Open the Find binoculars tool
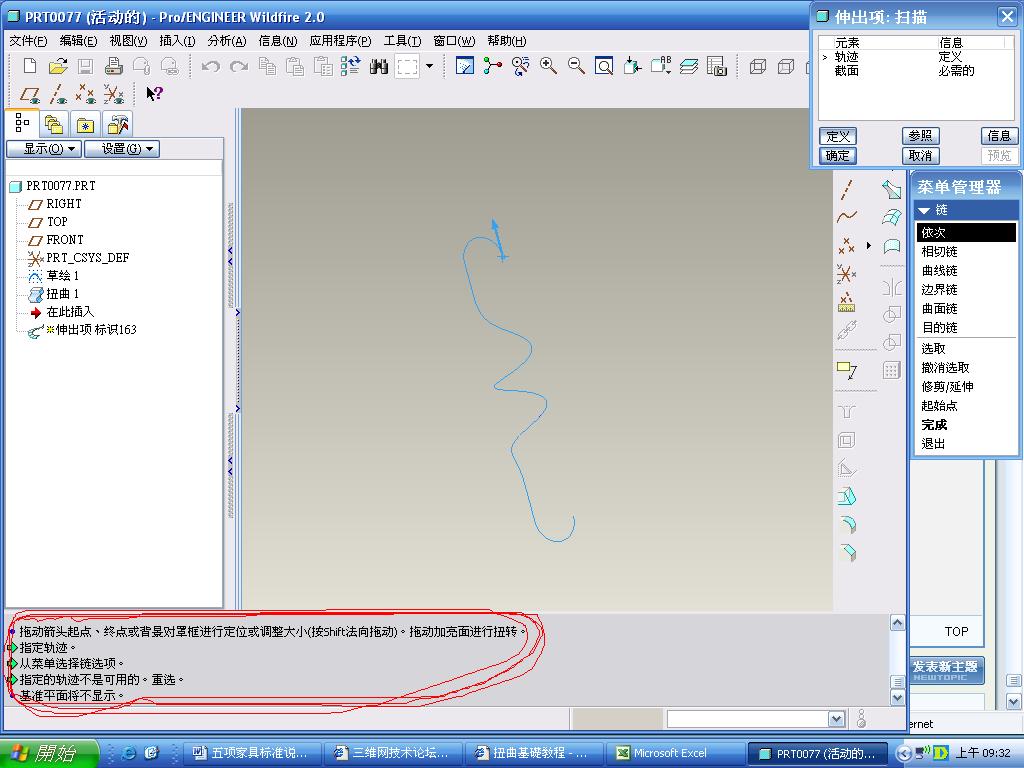 click(x=379, y=66)
